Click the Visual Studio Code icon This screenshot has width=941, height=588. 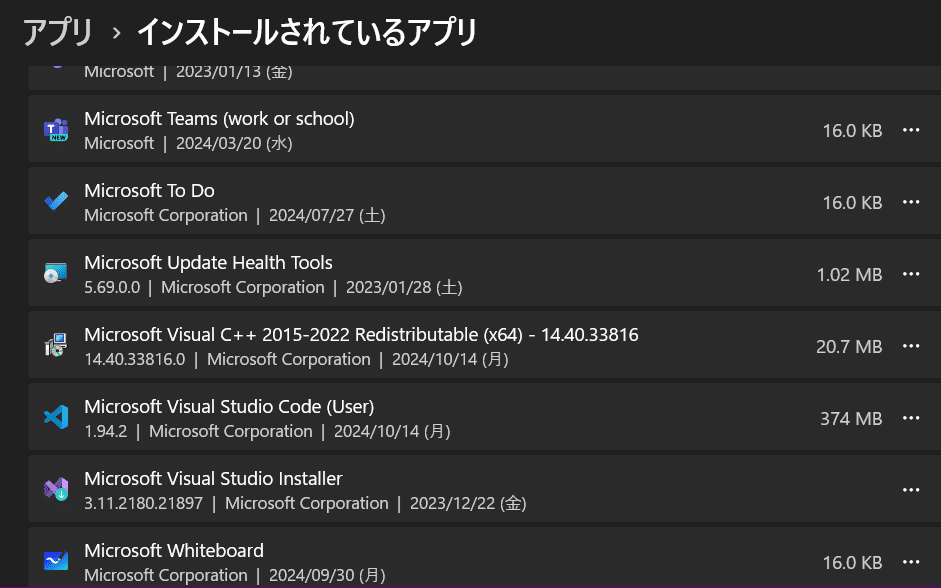point(56,417)
